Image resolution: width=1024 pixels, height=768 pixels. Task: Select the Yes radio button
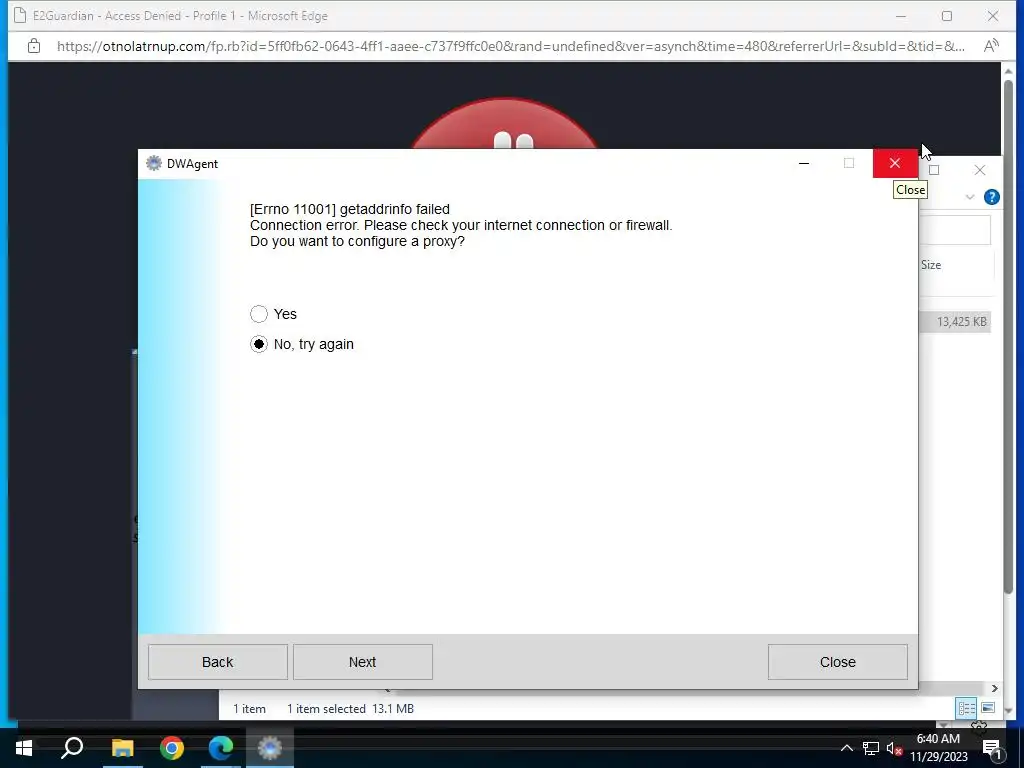[x=259, y=314]
